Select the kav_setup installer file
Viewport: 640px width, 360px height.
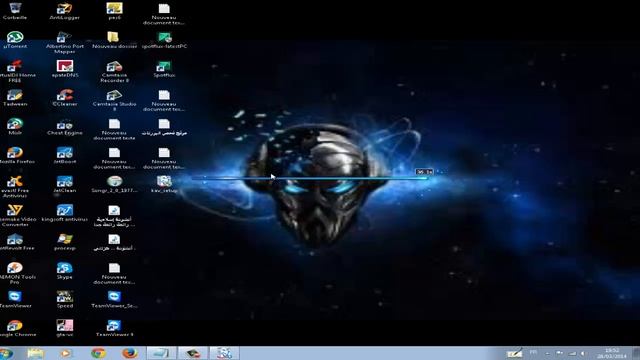[x=164, y=184]
